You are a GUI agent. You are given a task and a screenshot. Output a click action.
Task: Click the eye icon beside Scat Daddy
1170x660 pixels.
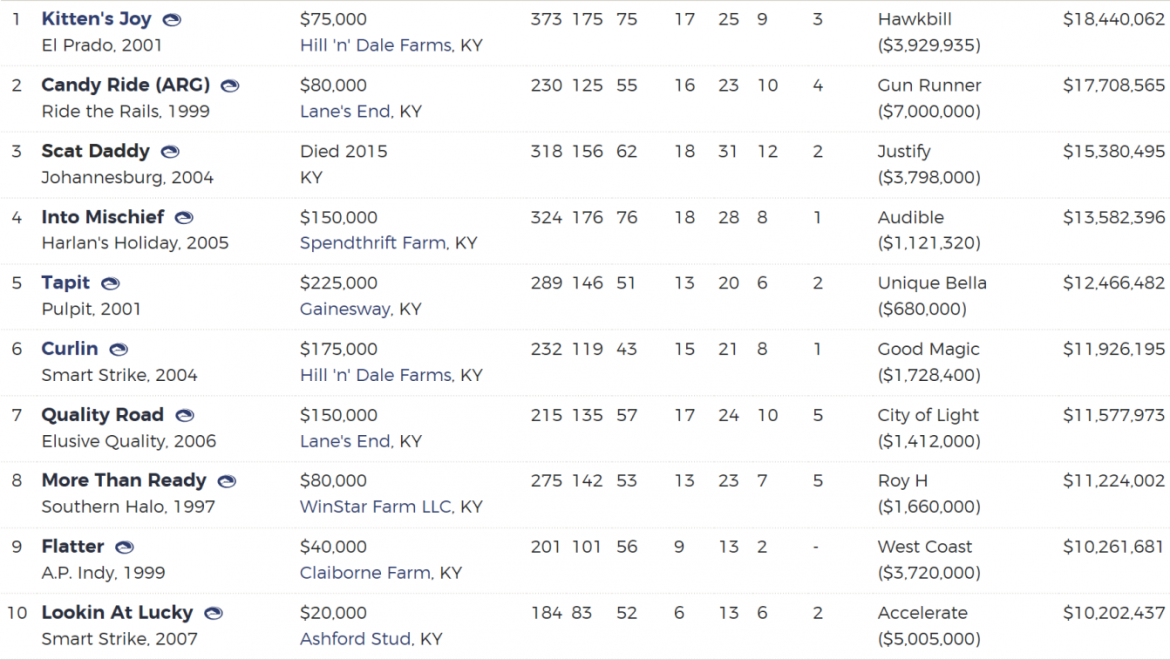(x=170, y=152)
